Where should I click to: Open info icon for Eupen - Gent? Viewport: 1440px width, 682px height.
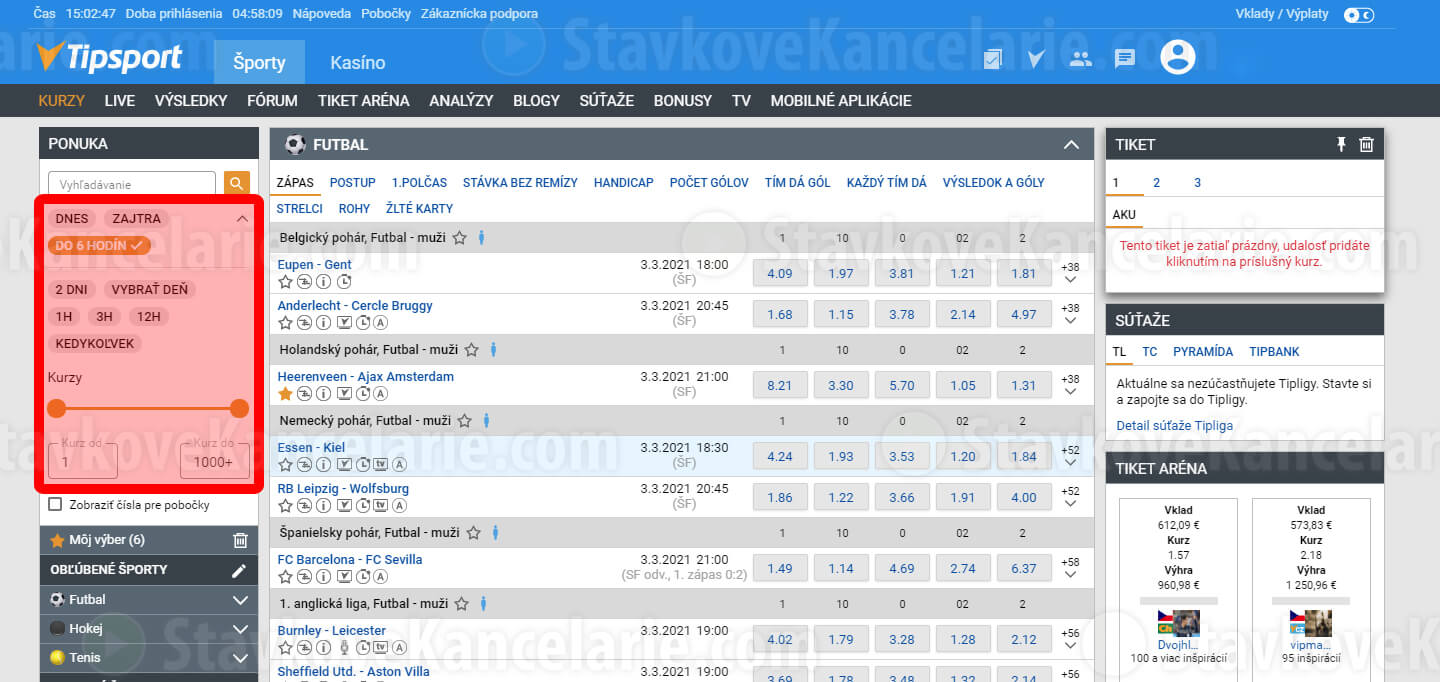pyautogui.click(x=323, y=282)
